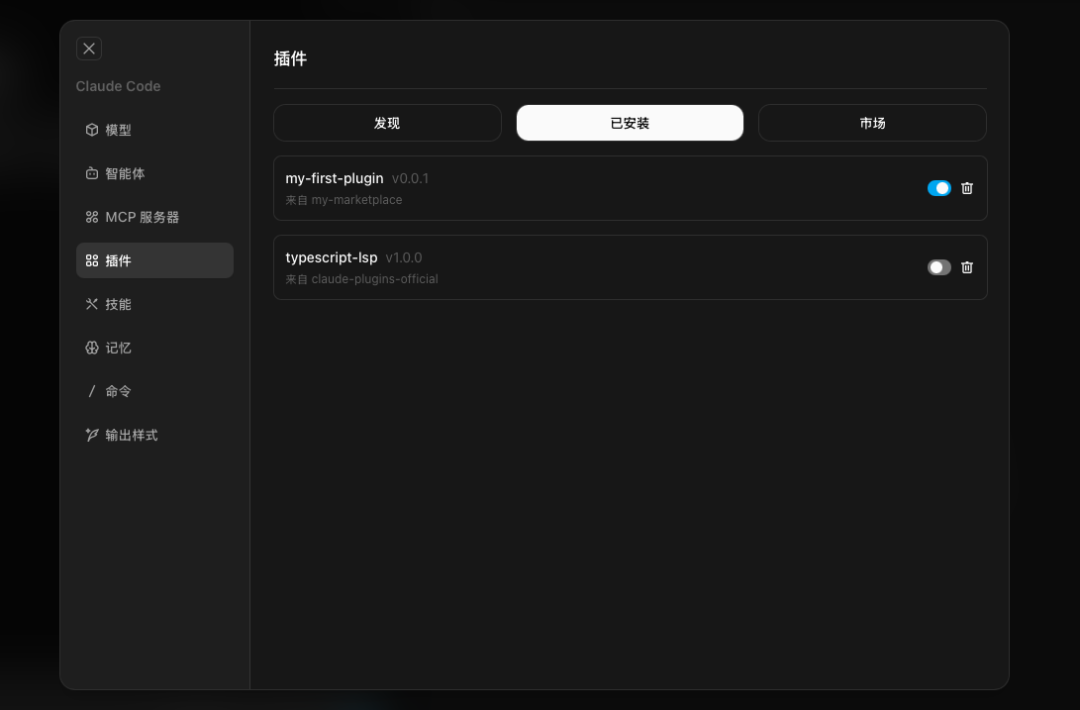This screenshot has height=710, width=1080.
Task: Click the cube icon next to 模型
Action: point(92,130)
